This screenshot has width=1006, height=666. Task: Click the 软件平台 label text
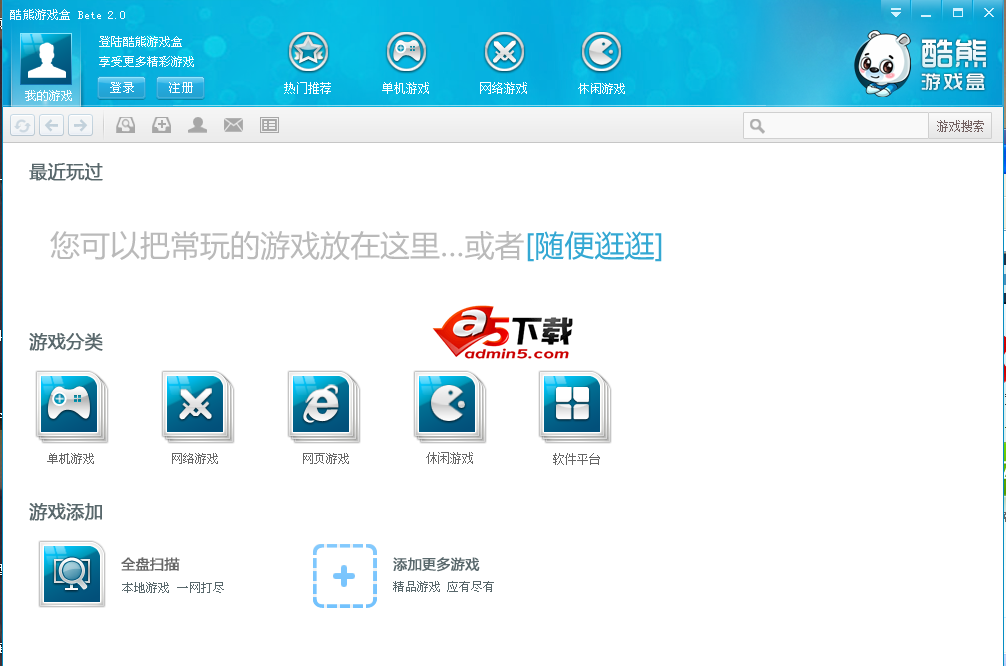[x=576, y=459]
